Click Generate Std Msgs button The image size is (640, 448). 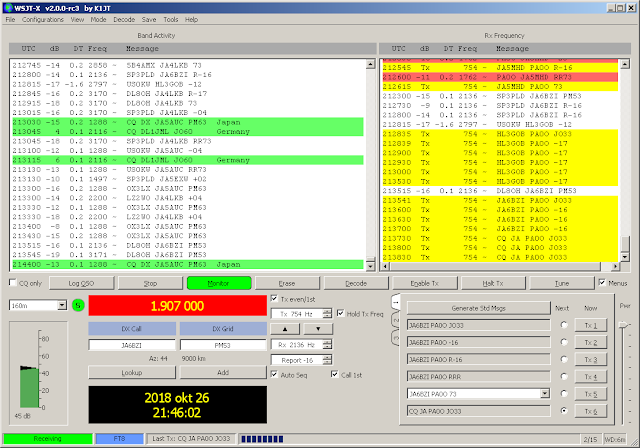pyautogui.click(x=478, y=308)
